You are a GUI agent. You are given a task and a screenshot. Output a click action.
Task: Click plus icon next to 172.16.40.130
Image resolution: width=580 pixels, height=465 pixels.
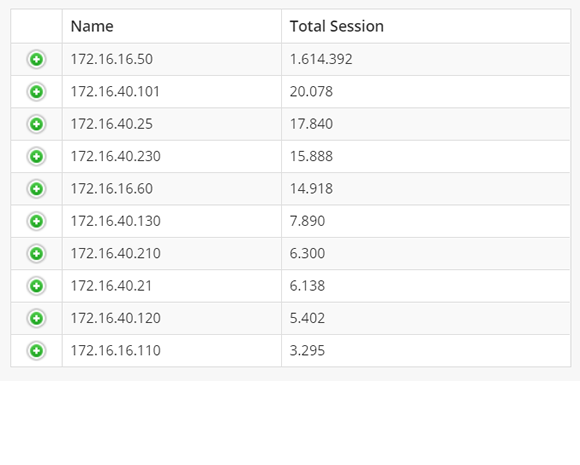point(36,221)
